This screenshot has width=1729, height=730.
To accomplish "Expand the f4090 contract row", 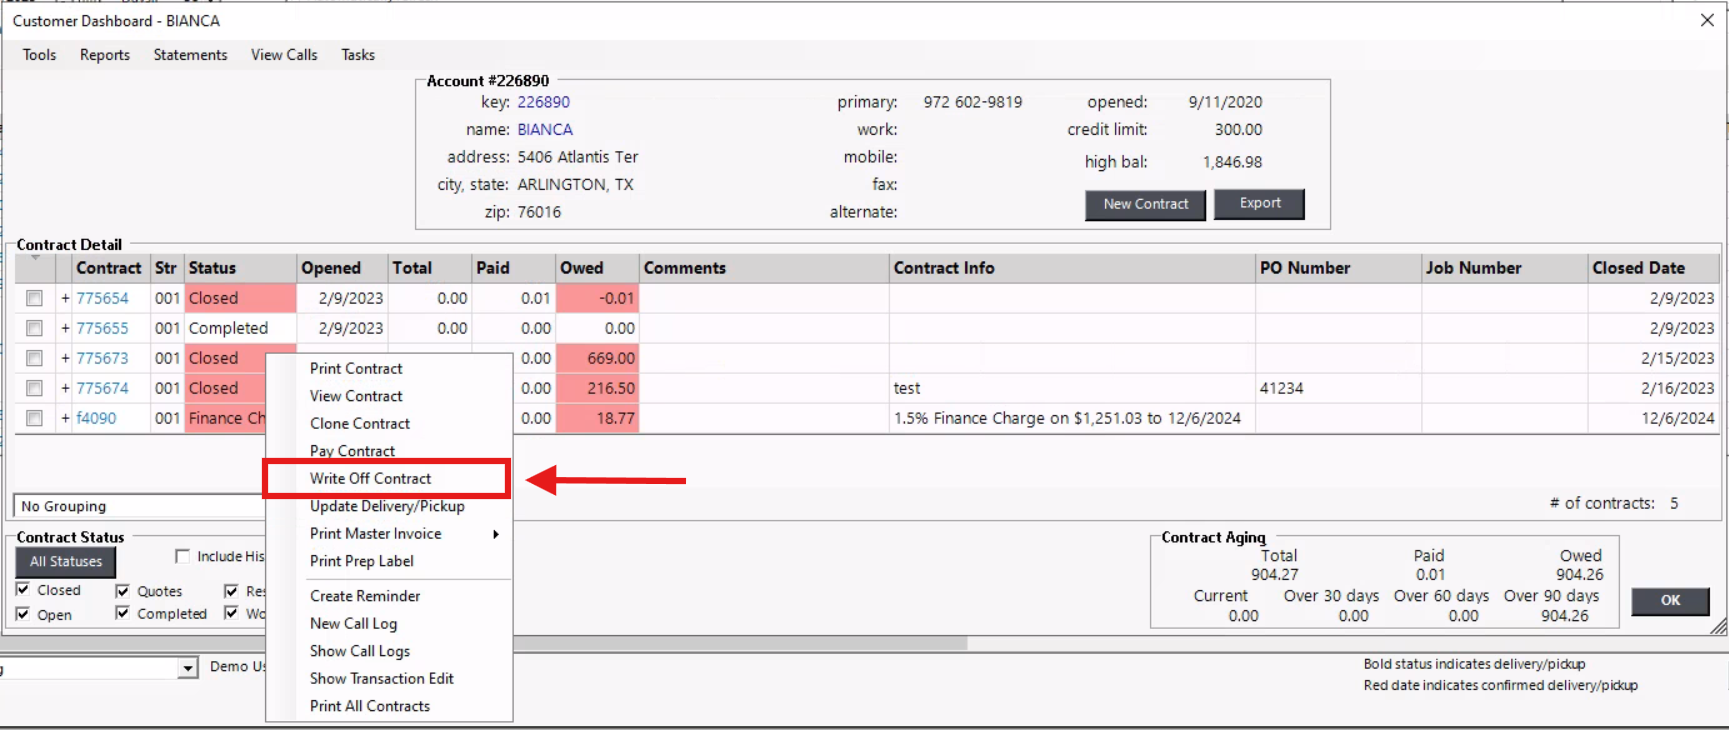I will coord(65,418).
